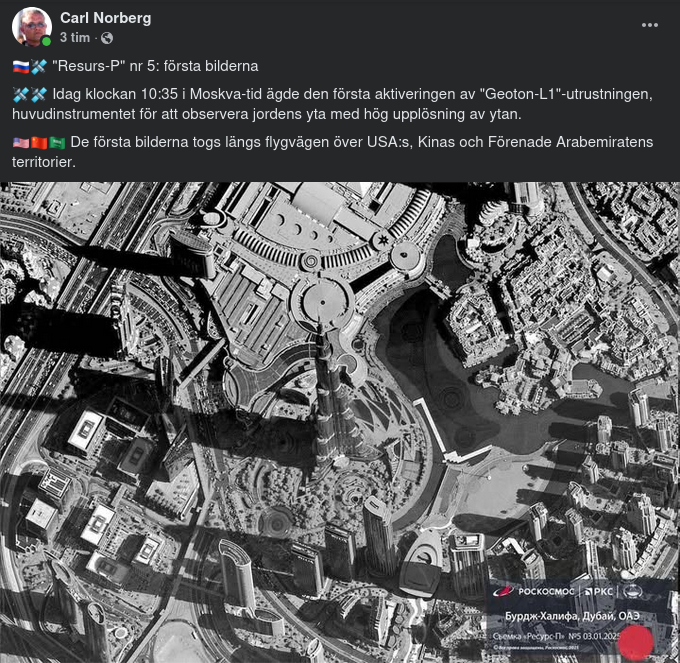
Task: Click the green Saudi flag emoji
Action: coord(57,143)
